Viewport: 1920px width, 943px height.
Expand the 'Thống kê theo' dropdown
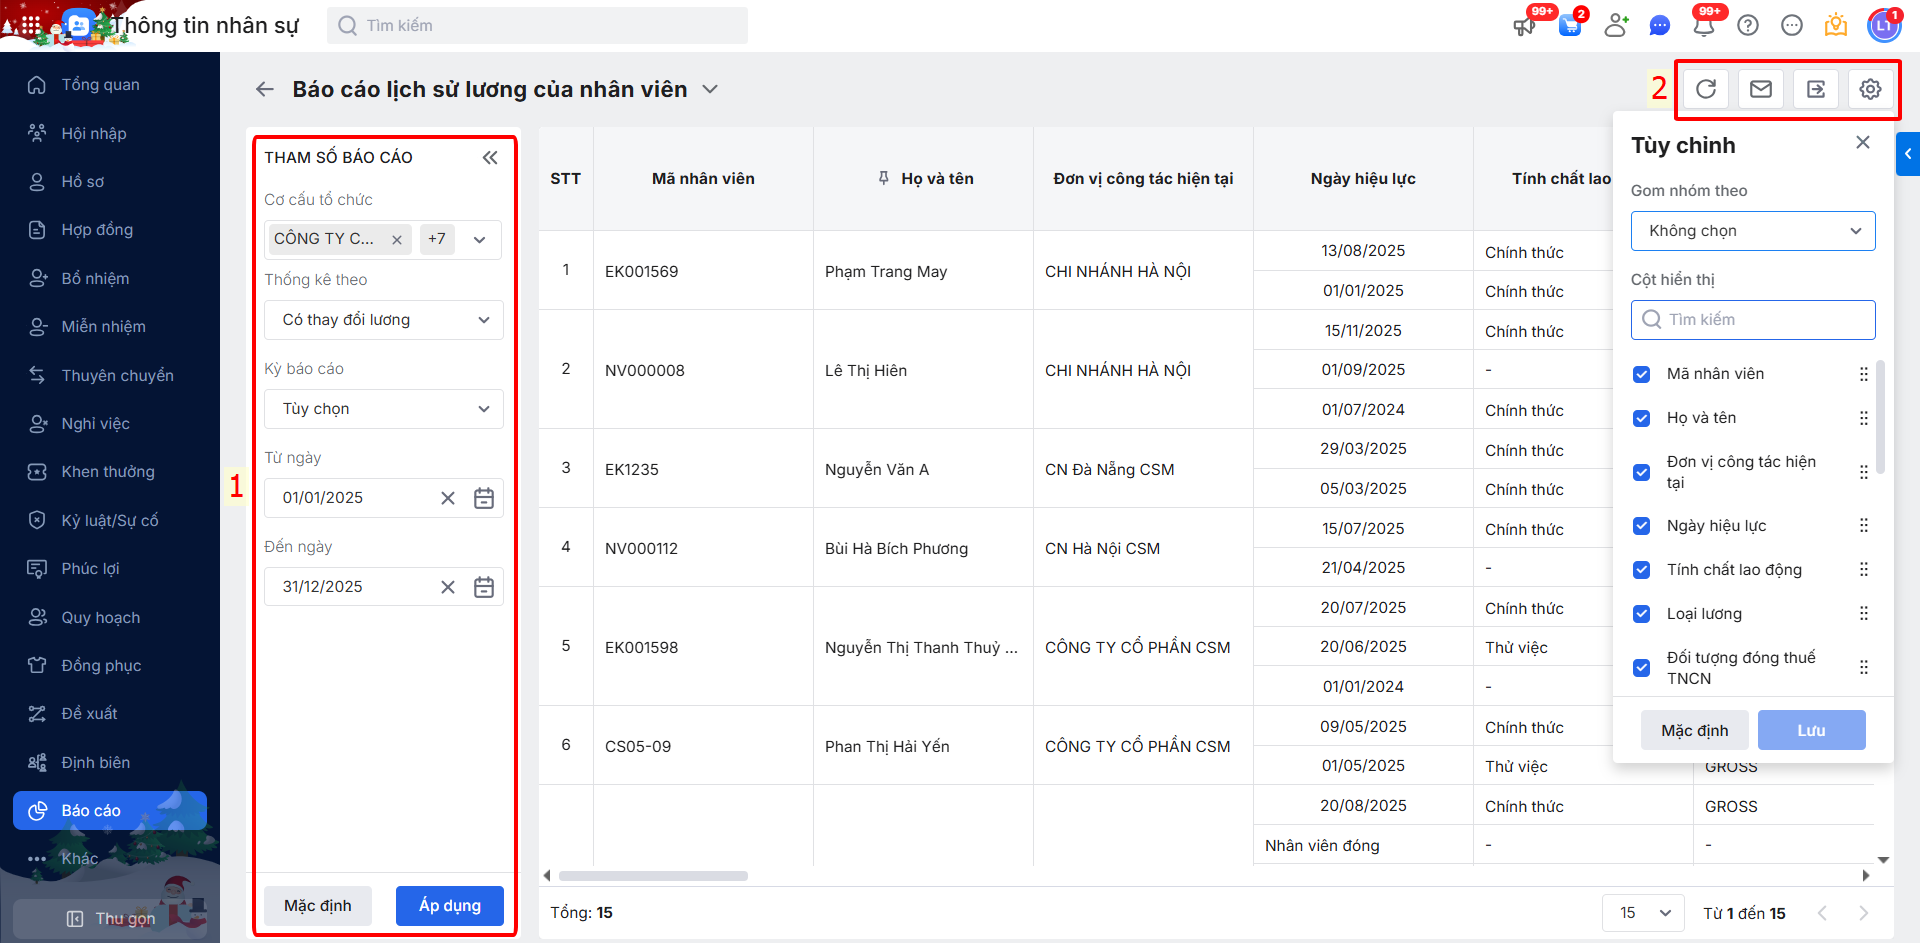384,320
